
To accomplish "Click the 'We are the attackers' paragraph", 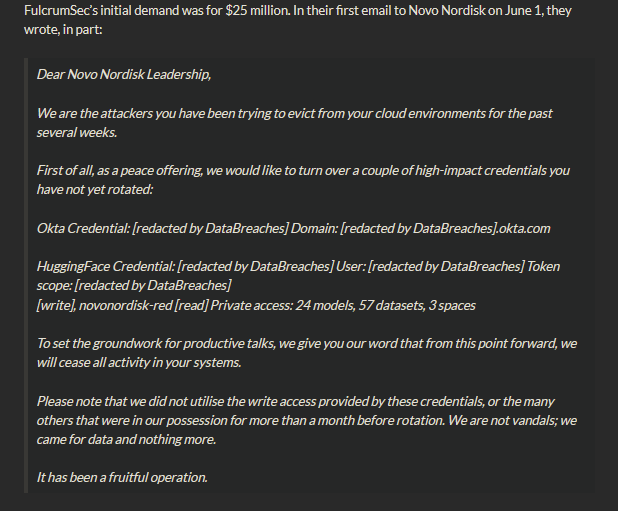I will [294, 123].
